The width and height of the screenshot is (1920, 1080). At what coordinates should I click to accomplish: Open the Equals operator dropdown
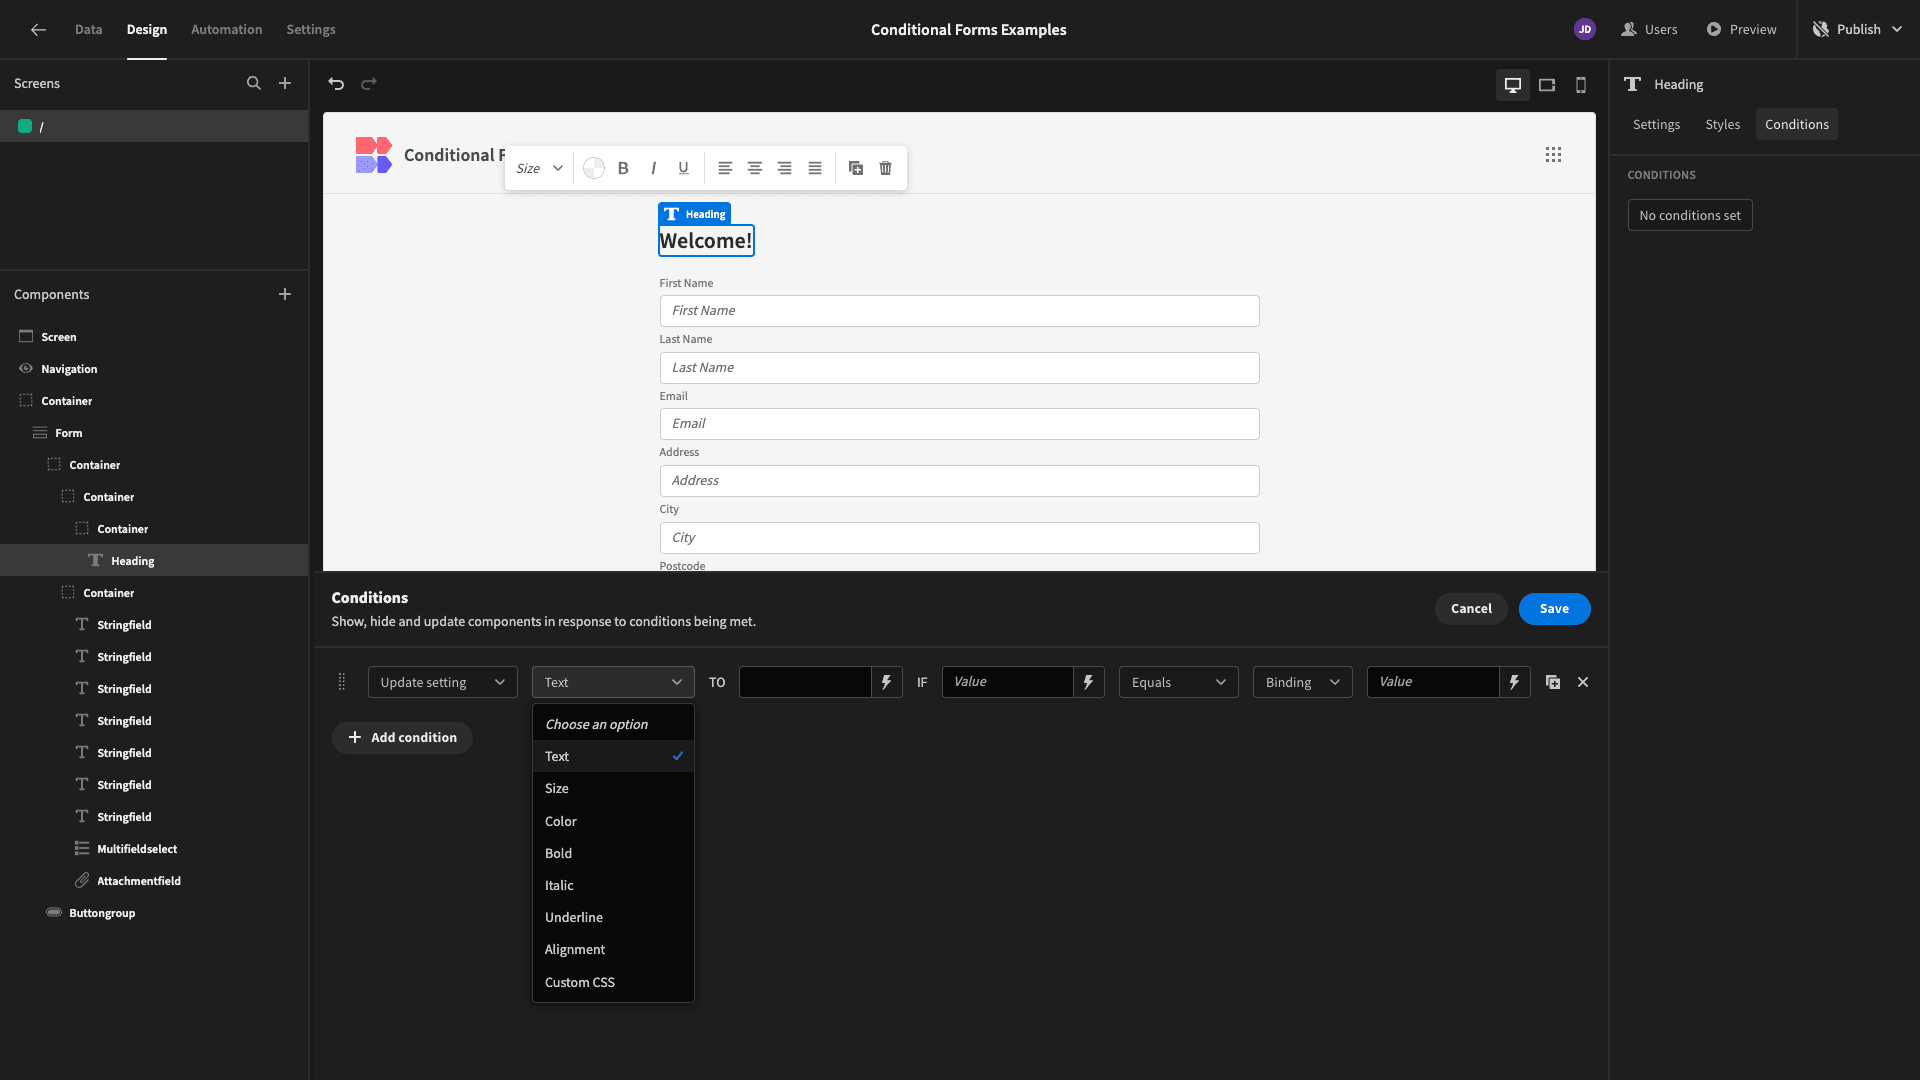point(1178,682)
